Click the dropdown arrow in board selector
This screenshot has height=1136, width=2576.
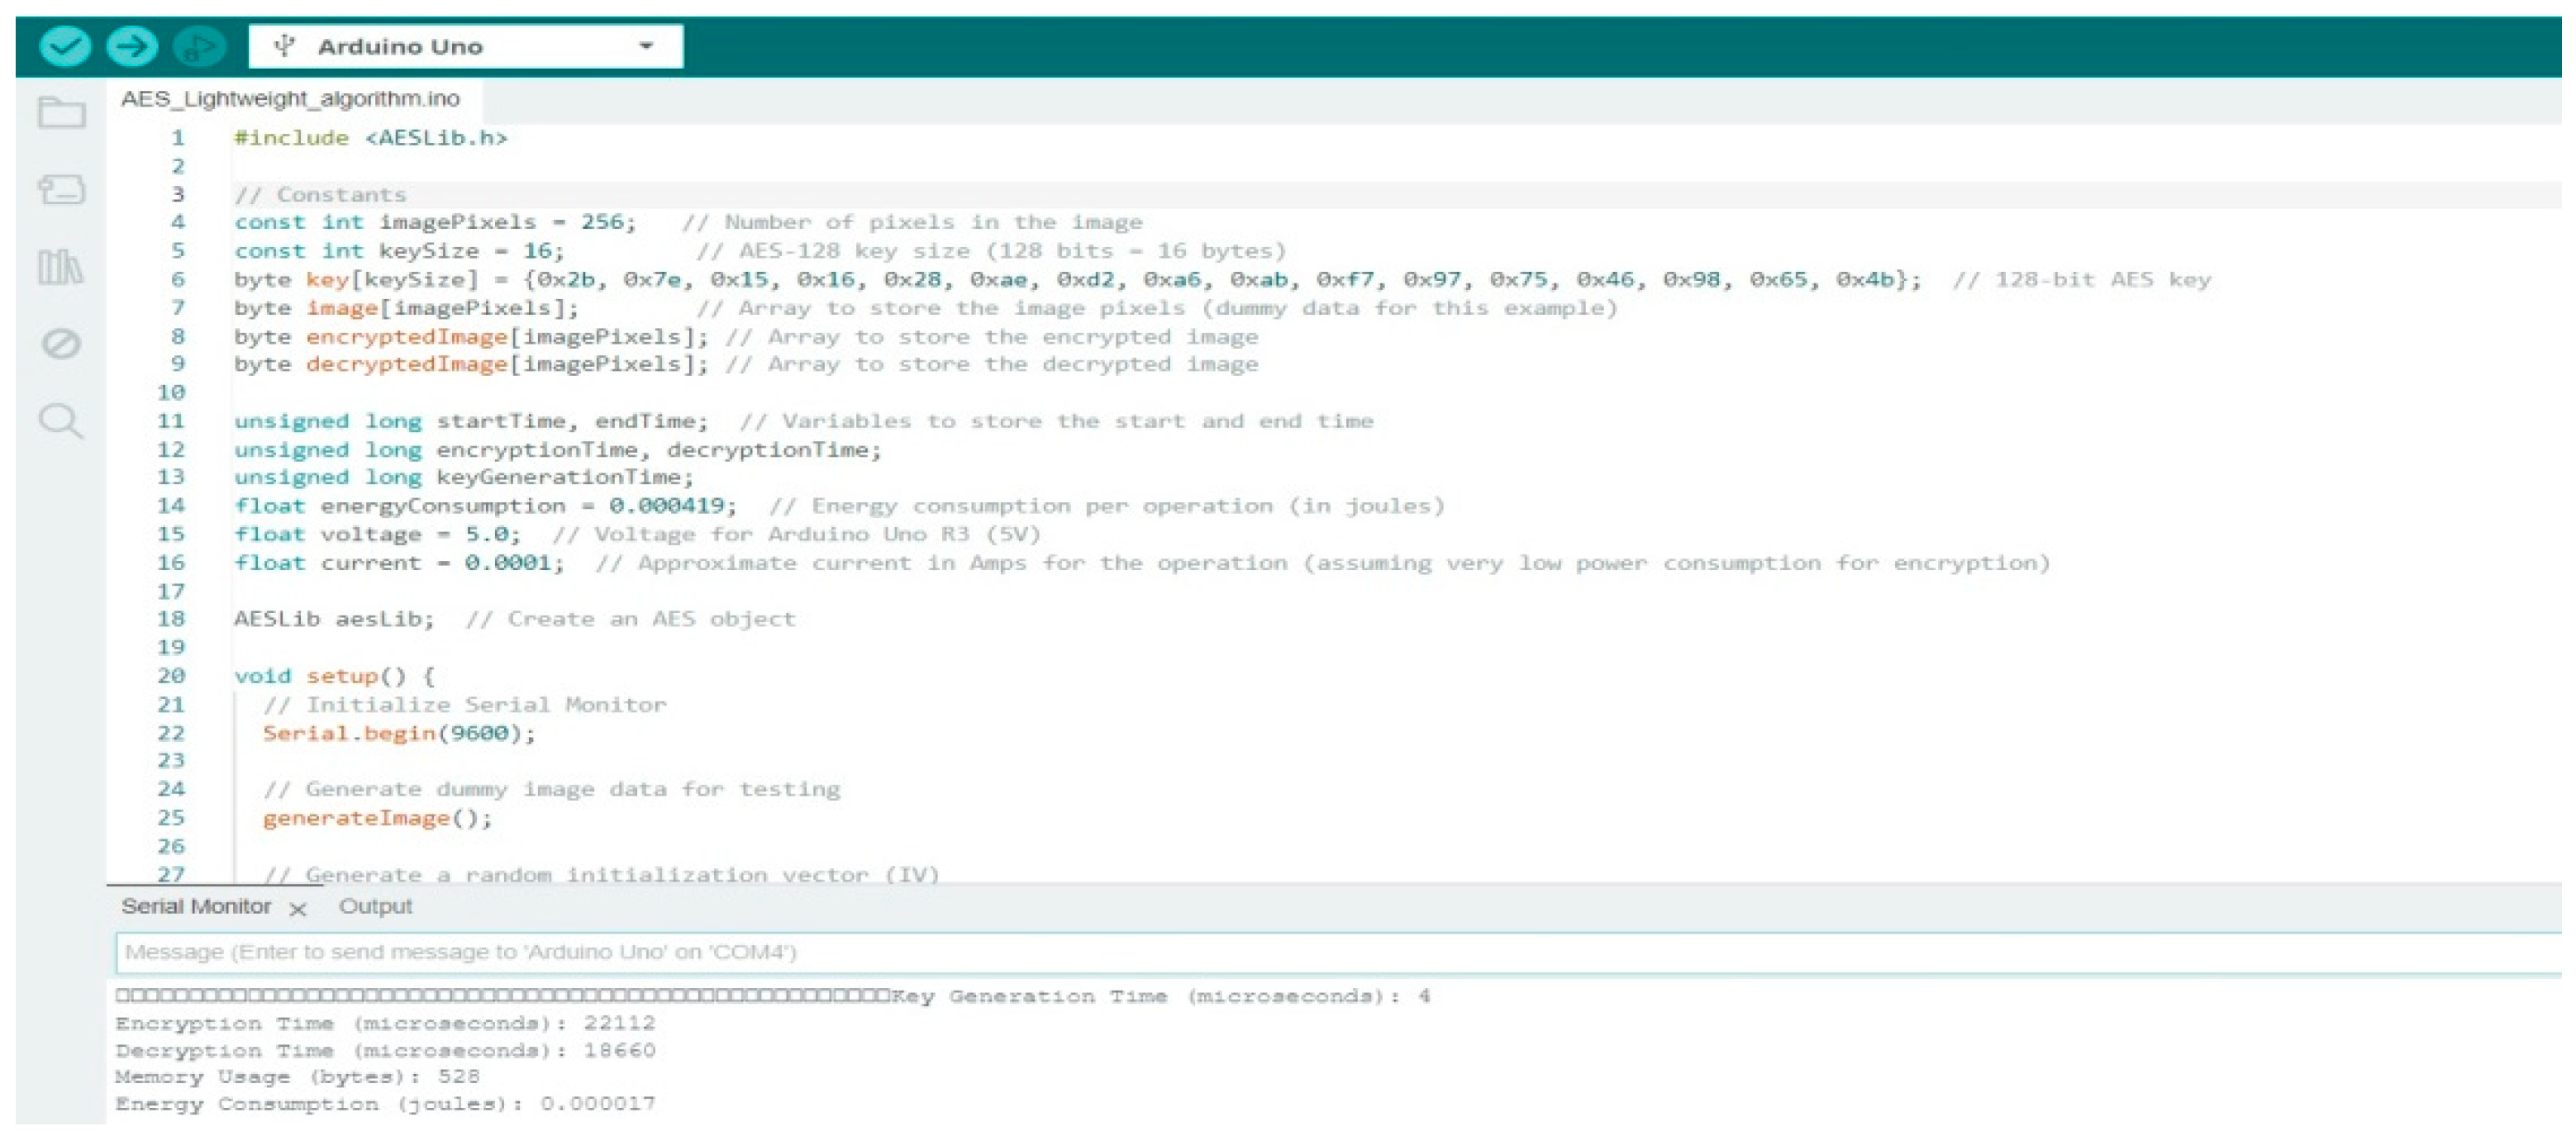coord(646,46)
